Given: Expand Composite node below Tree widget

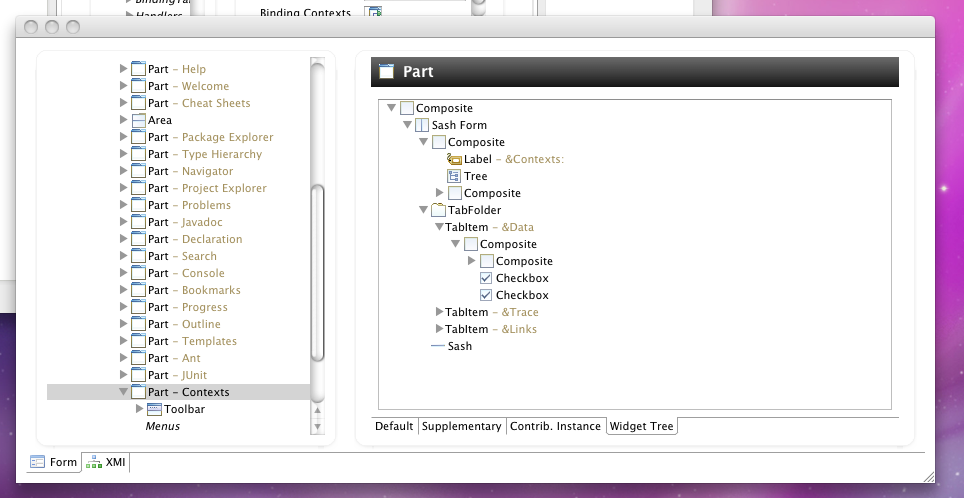Looking at the screenshot, I should pos(439,193).
